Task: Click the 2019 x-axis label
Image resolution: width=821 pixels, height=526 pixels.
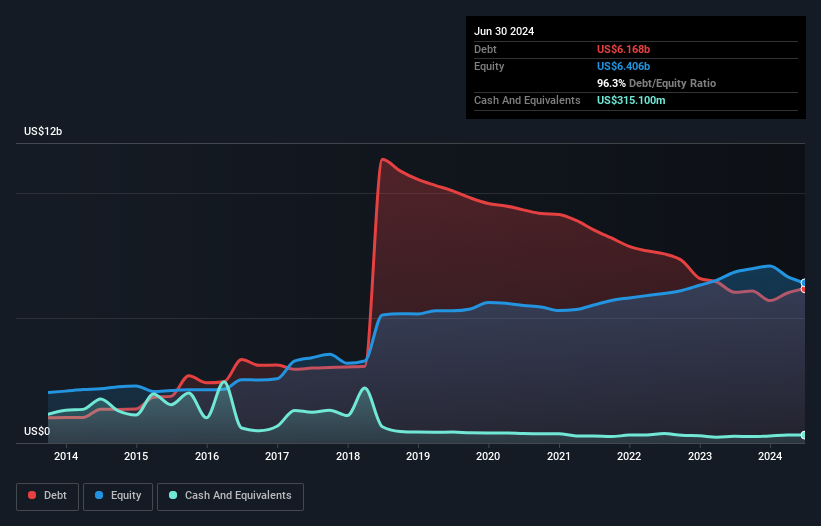Action: (x=418, y=456)
